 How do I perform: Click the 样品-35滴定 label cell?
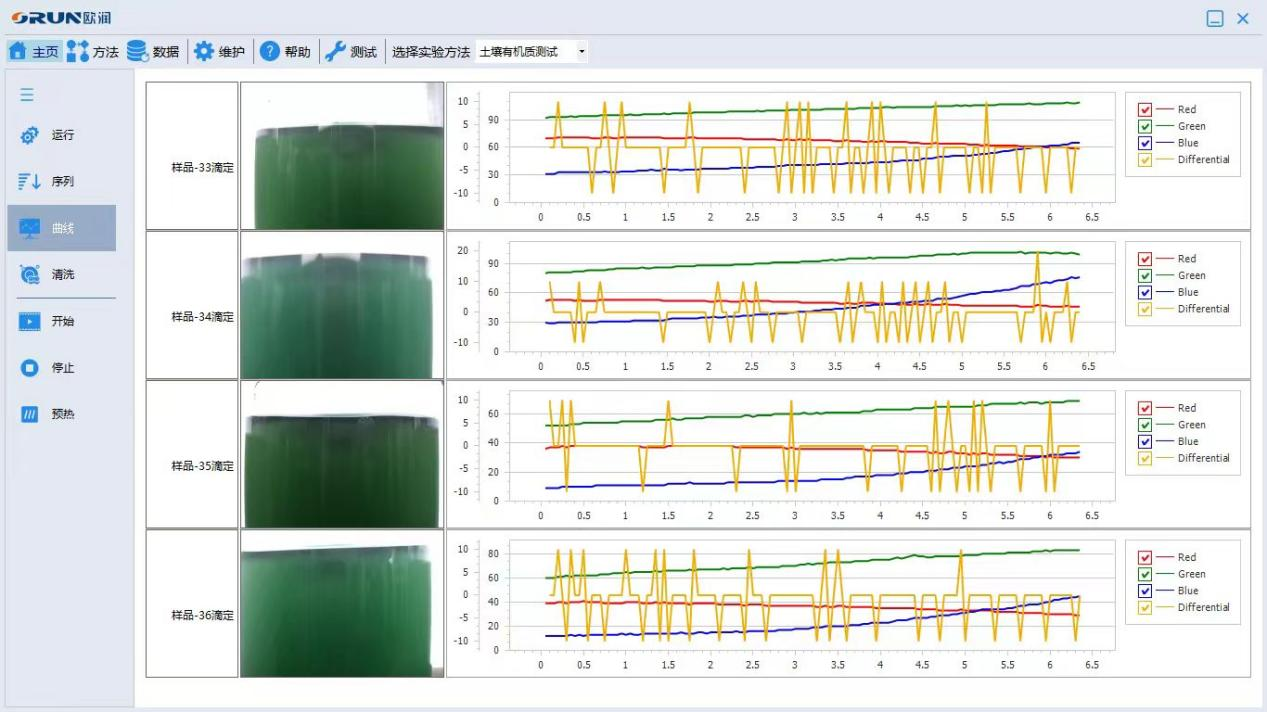tap(192, 454)
